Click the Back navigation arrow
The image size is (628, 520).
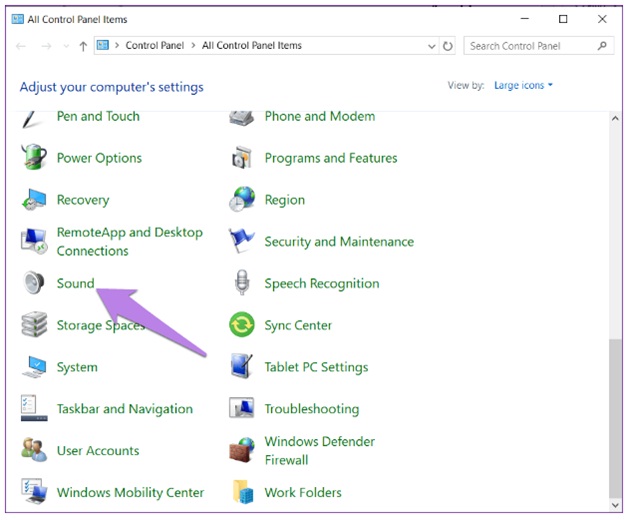(21, 46)
